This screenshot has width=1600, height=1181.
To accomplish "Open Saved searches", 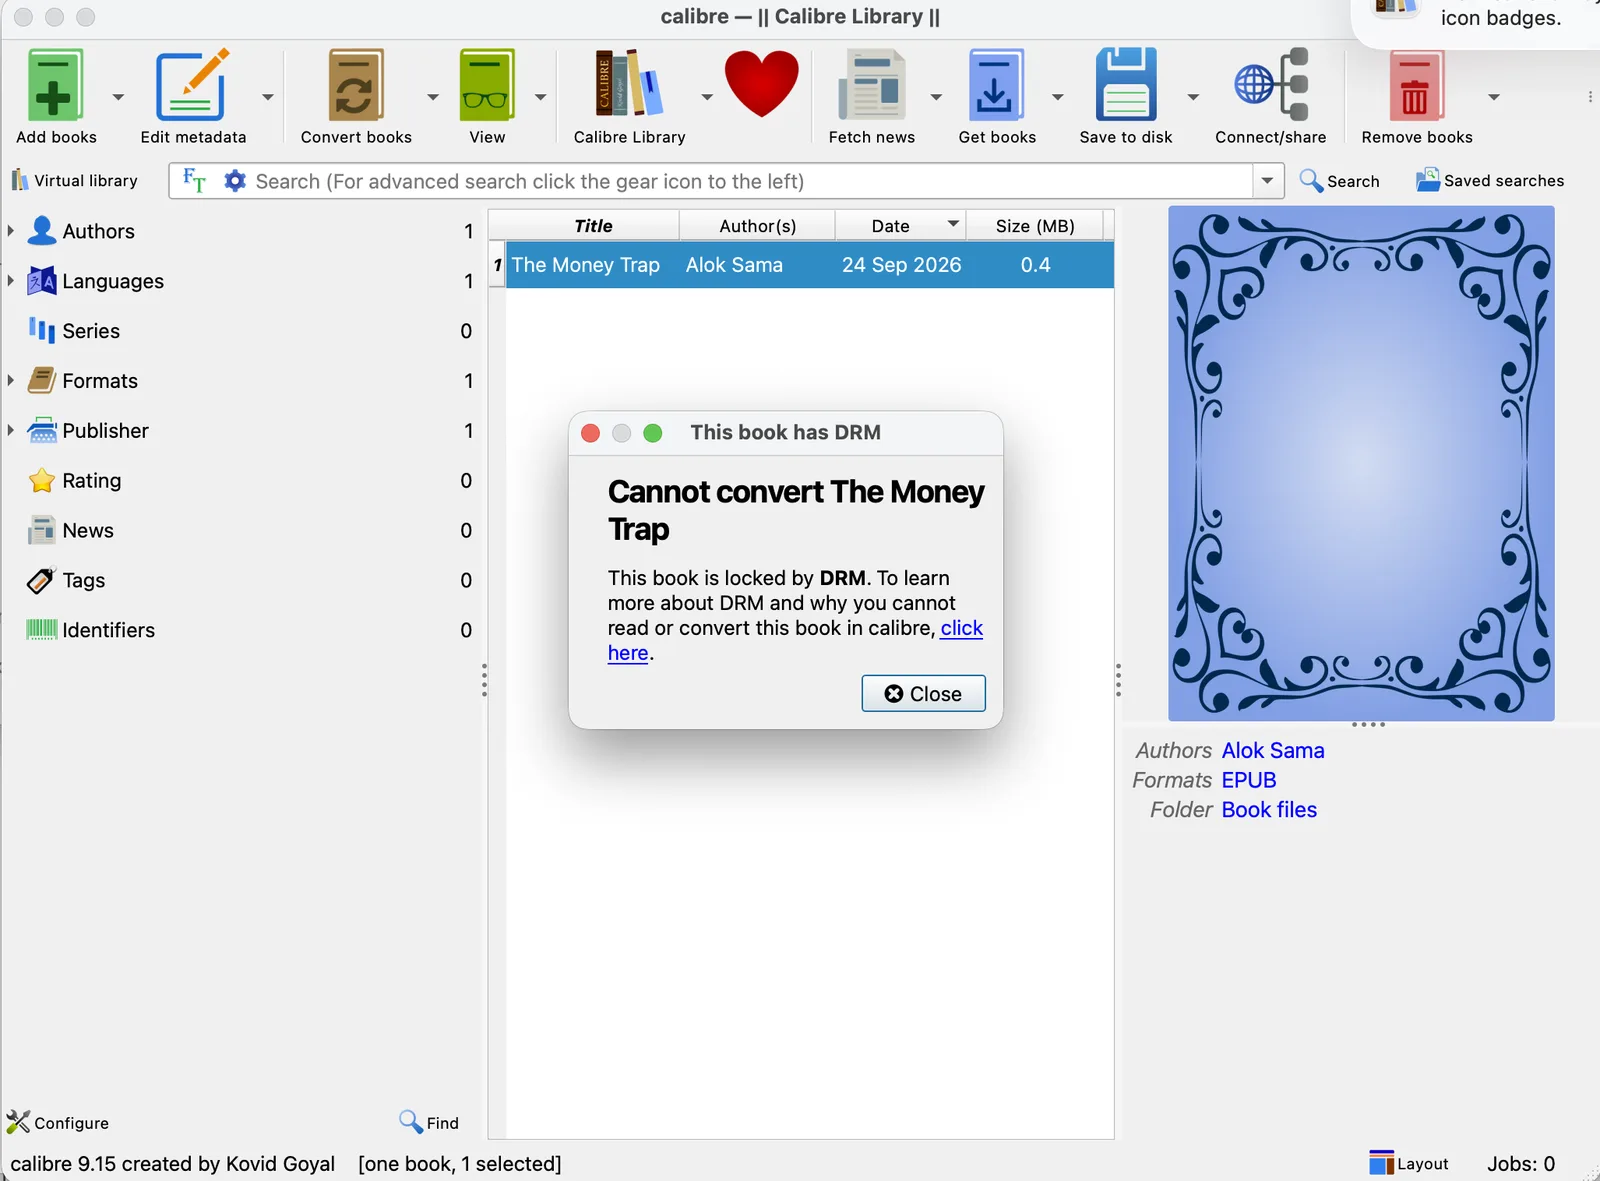I will 1490,181.
